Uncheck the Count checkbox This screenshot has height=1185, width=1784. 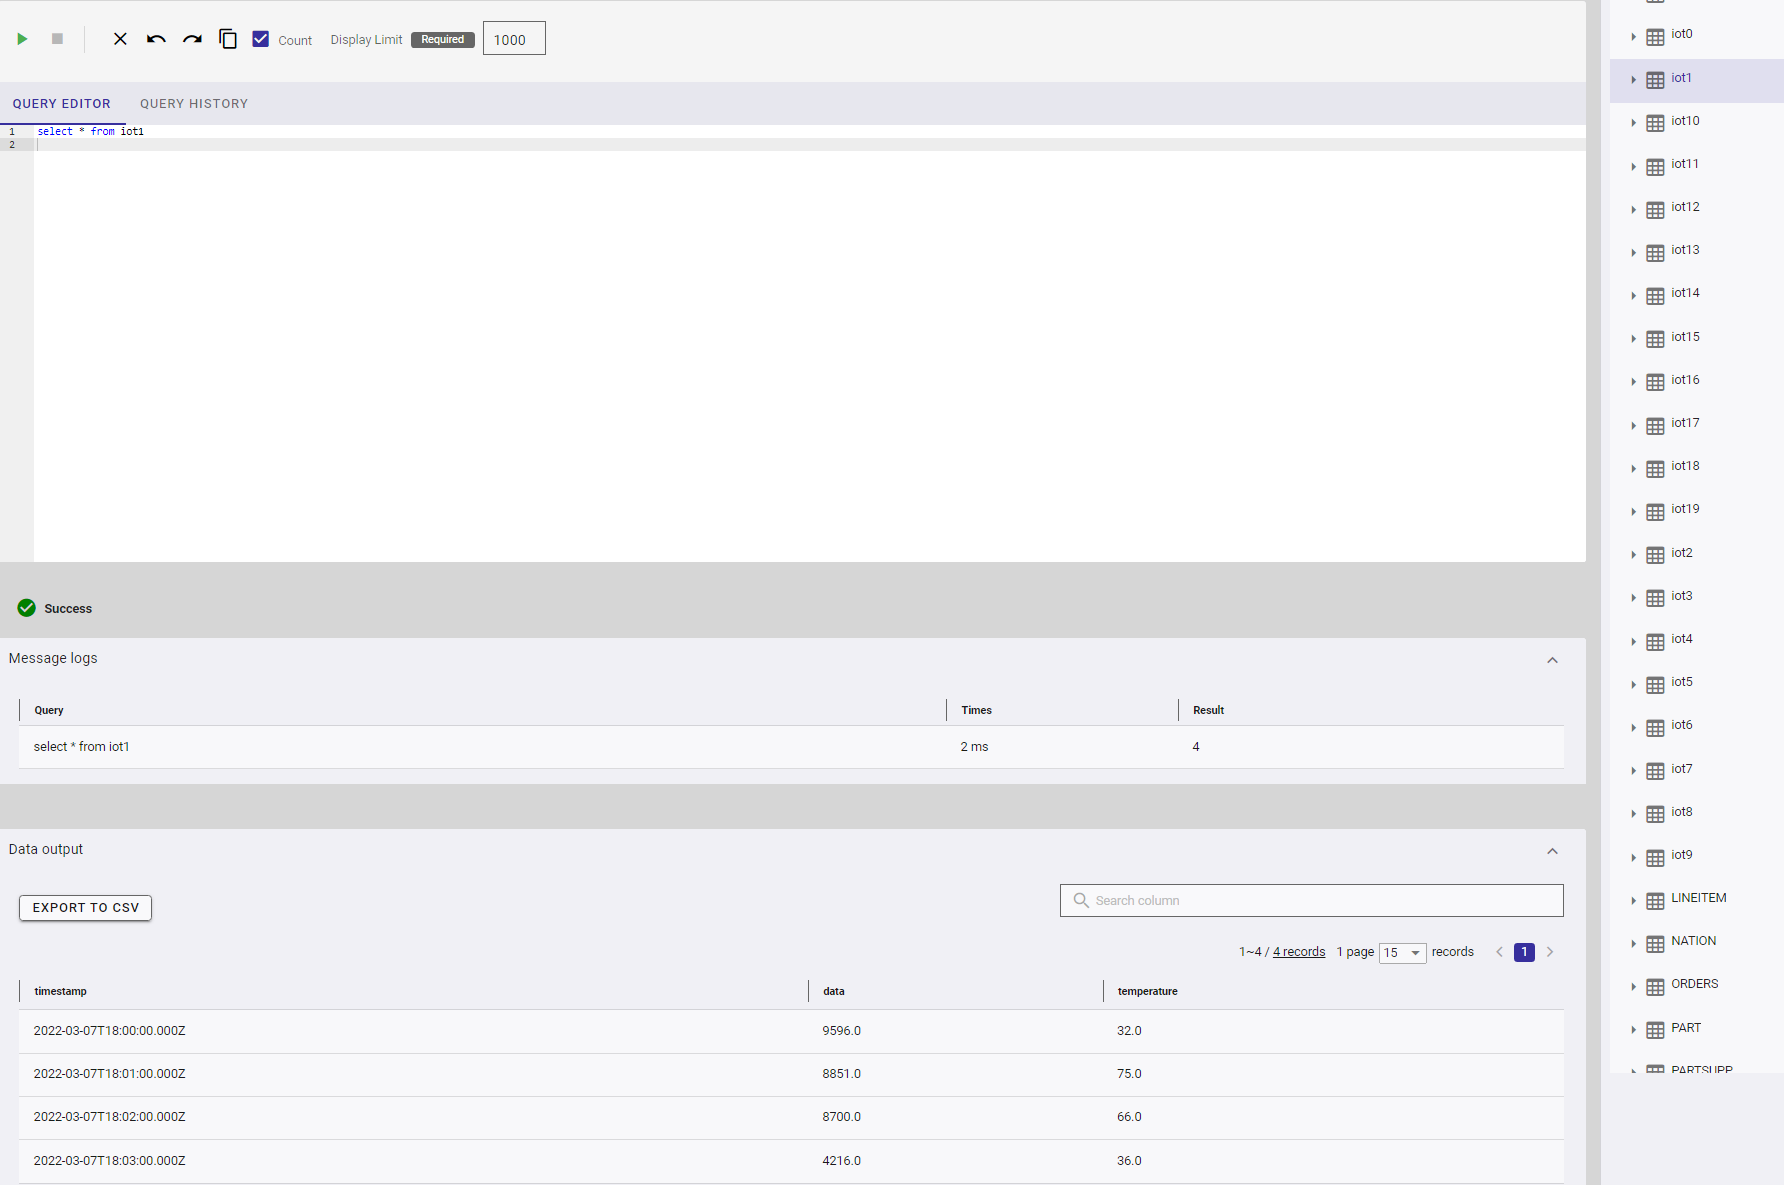tap(261, 39)
